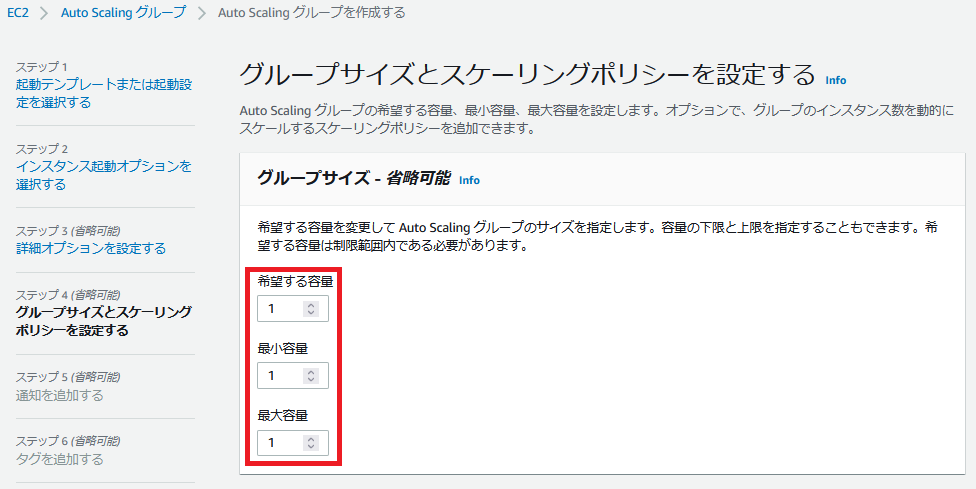Image resolution: width=976 pixels, height=489 pixels.
Task: Click the ステップ 4 (省略可能) label
Action: point(68,294)
